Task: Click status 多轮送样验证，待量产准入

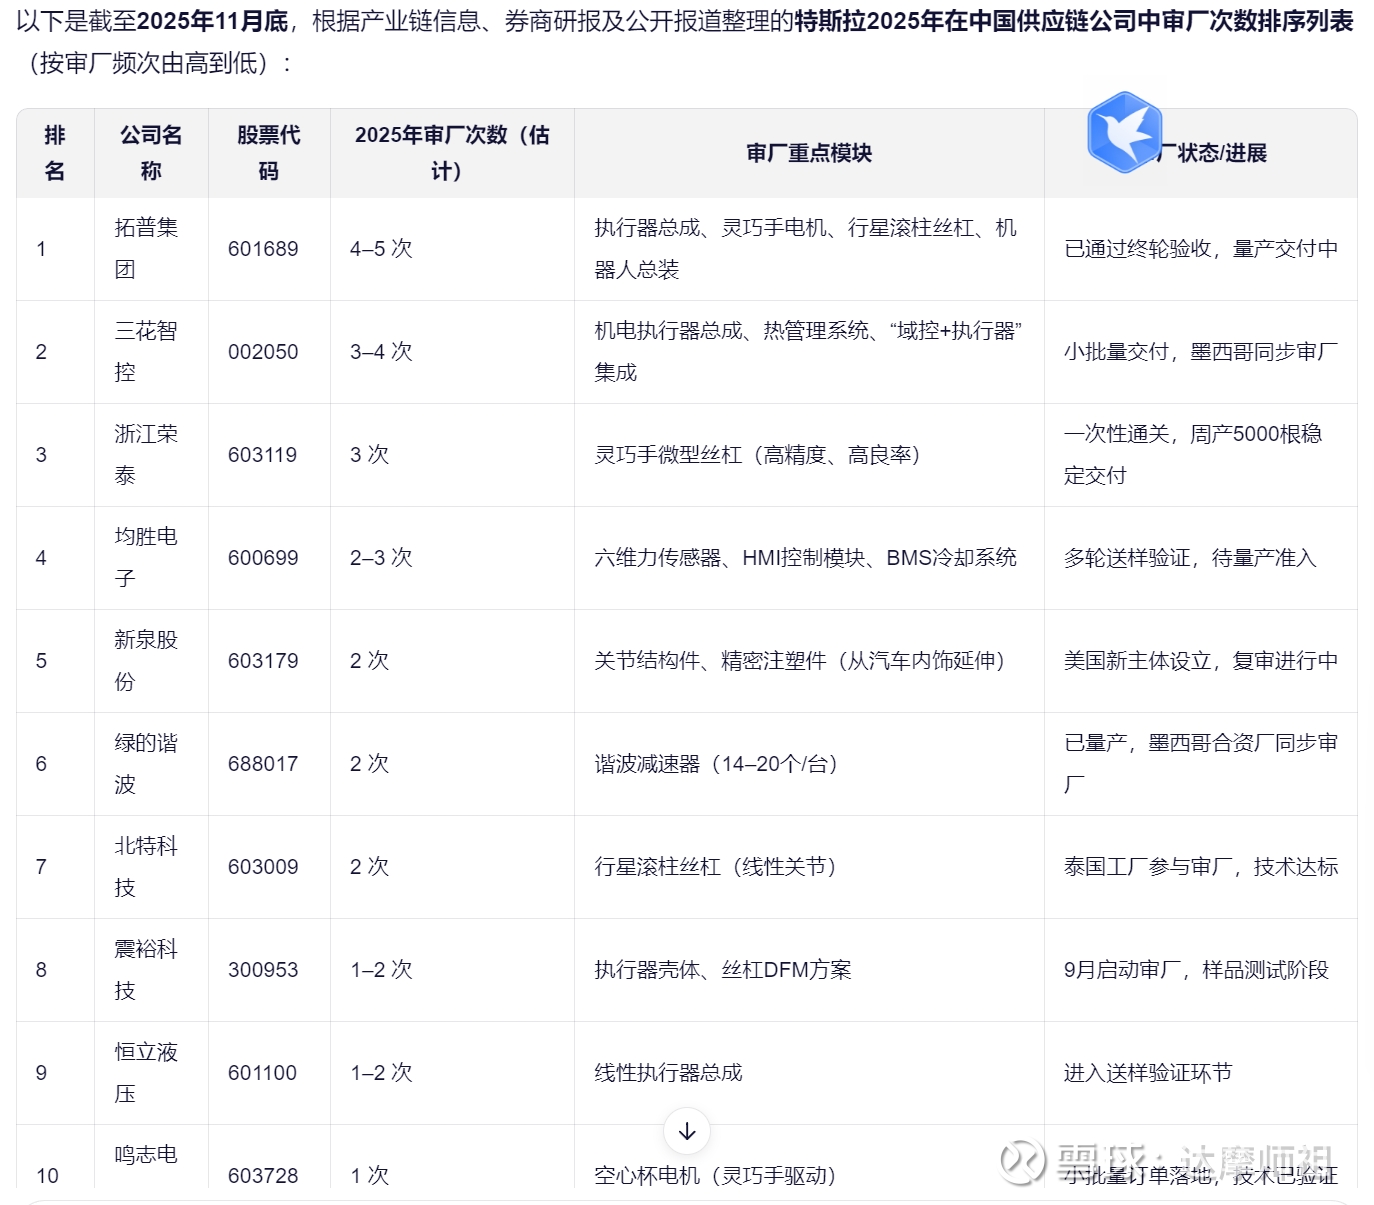Action: pos(1190,558)
